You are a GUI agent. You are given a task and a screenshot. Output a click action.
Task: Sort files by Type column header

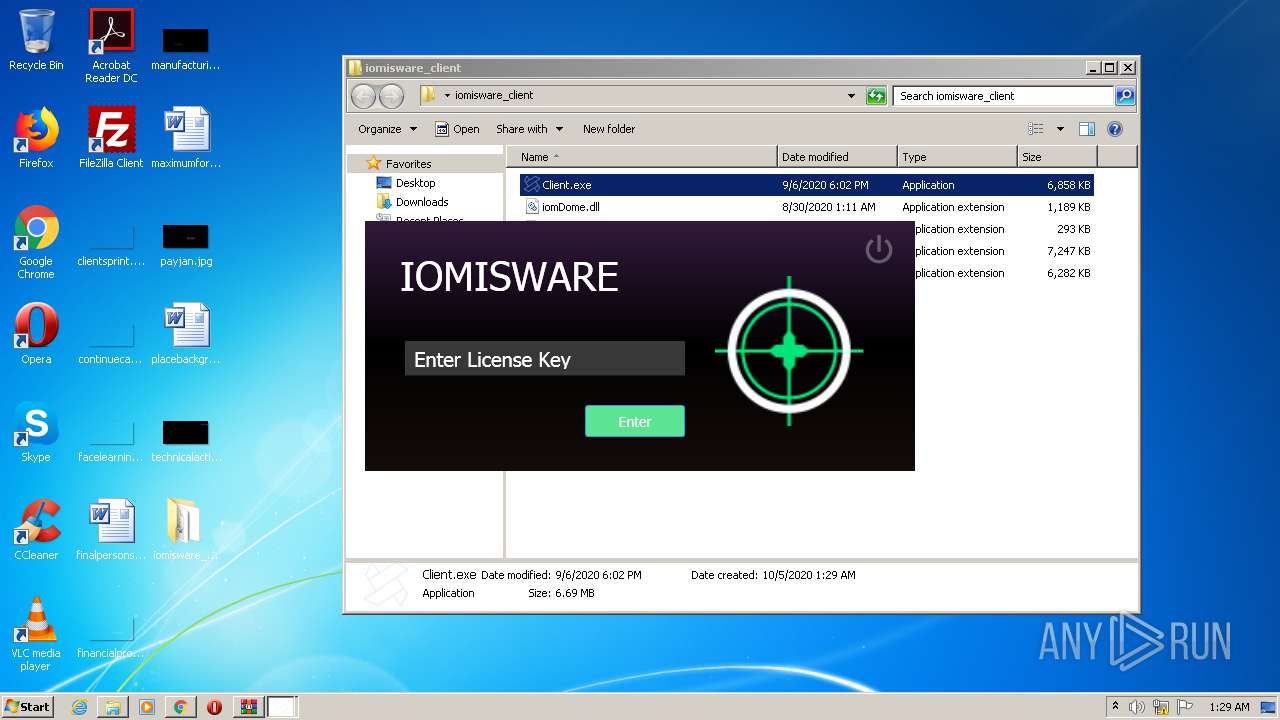pos(956,157)
